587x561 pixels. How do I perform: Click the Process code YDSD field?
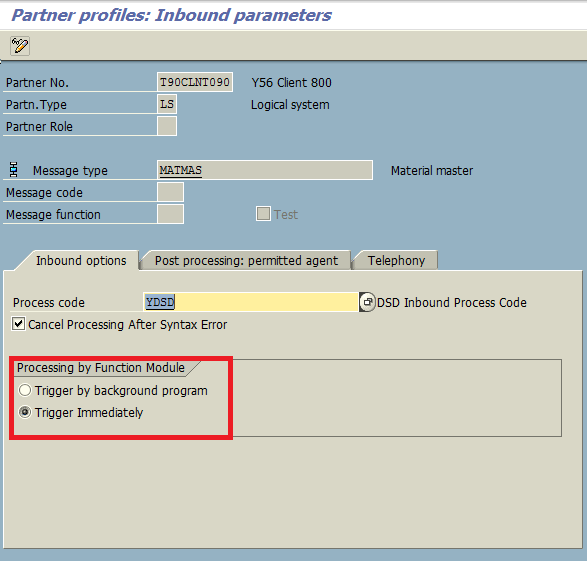click(250, 302)
